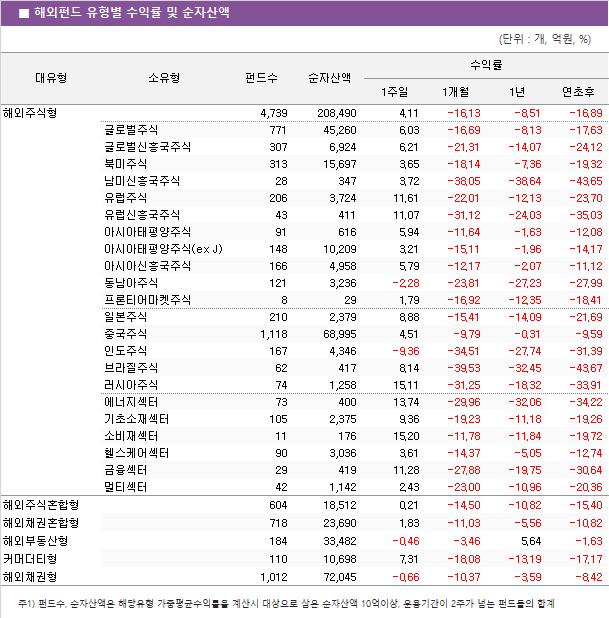Click the 해외펀드 유형별 수익률 및 순자산액 title

132,13
